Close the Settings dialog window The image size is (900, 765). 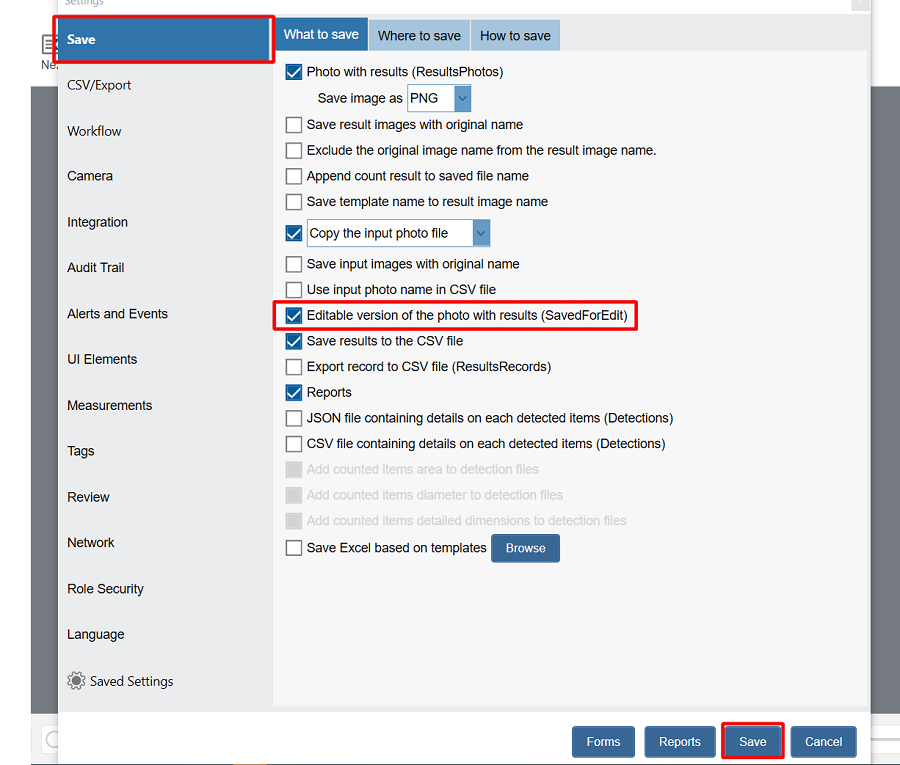coord(860,4)
